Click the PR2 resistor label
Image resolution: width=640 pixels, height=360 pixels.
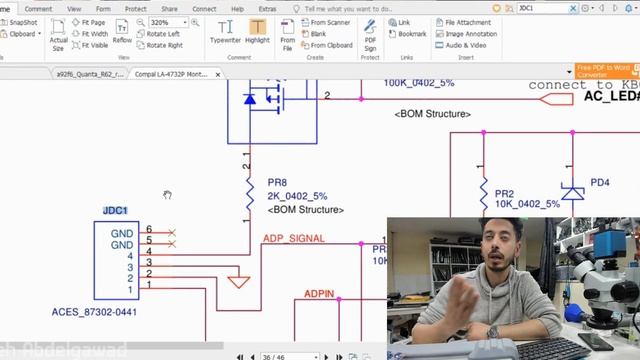(504, 193)
